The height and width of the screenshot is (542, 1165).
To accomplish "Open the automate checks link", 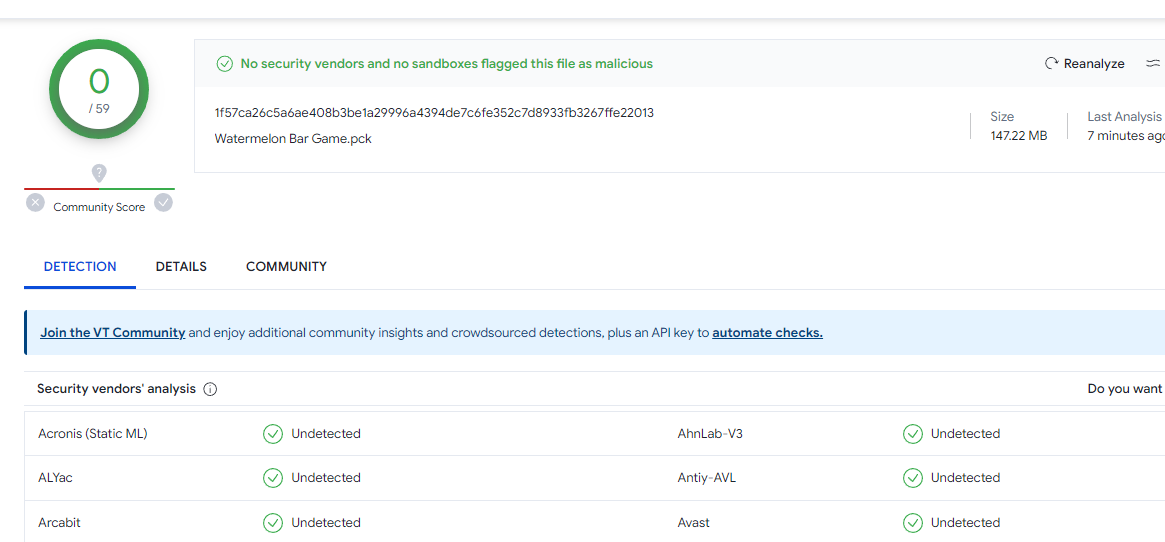I will coord(767,333).
